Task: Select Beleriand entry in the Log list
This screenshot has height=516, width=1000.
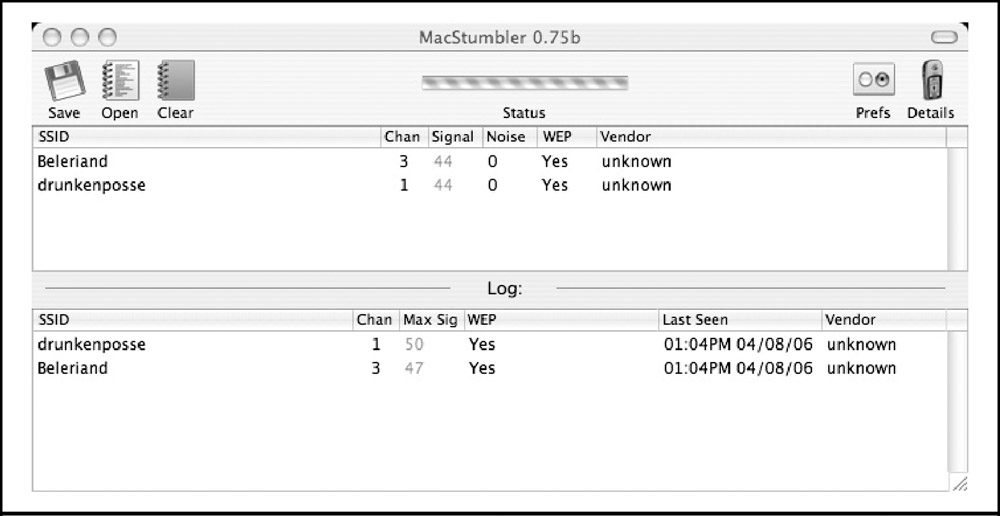Action: tap(490, 369)
